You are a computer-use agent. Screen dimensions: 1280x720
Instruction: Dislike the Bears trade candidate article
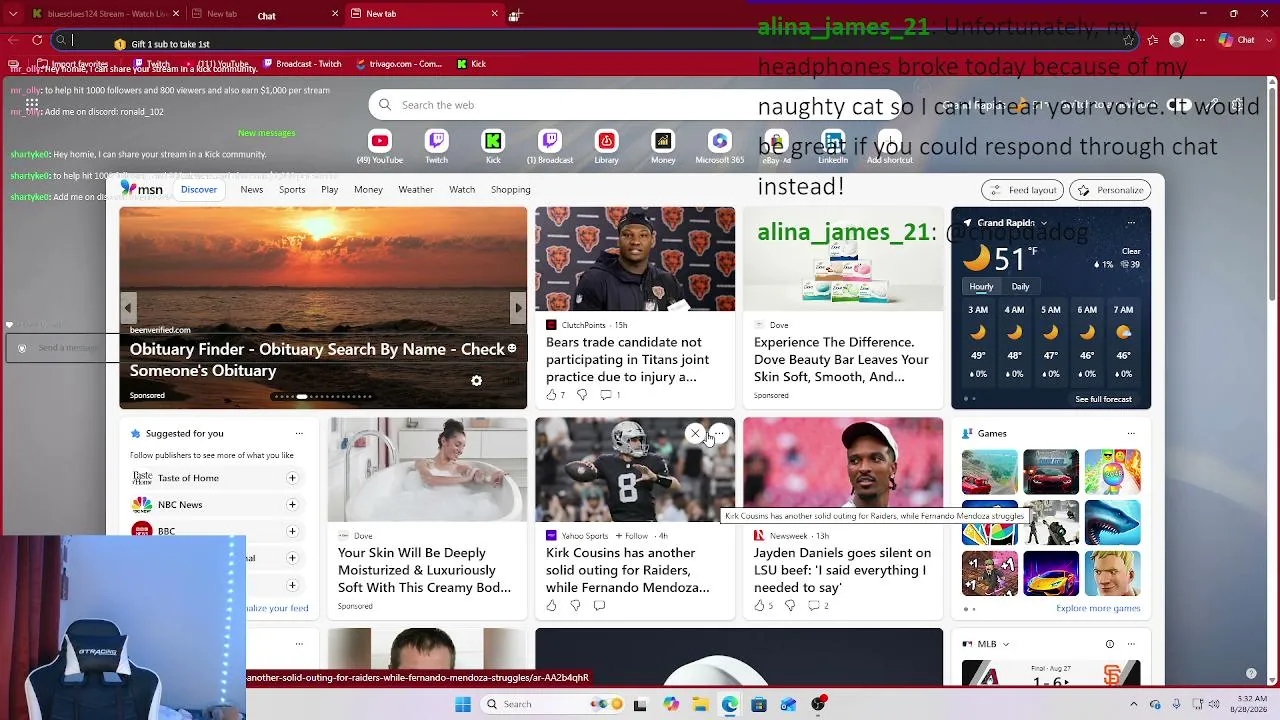point(582,395)
